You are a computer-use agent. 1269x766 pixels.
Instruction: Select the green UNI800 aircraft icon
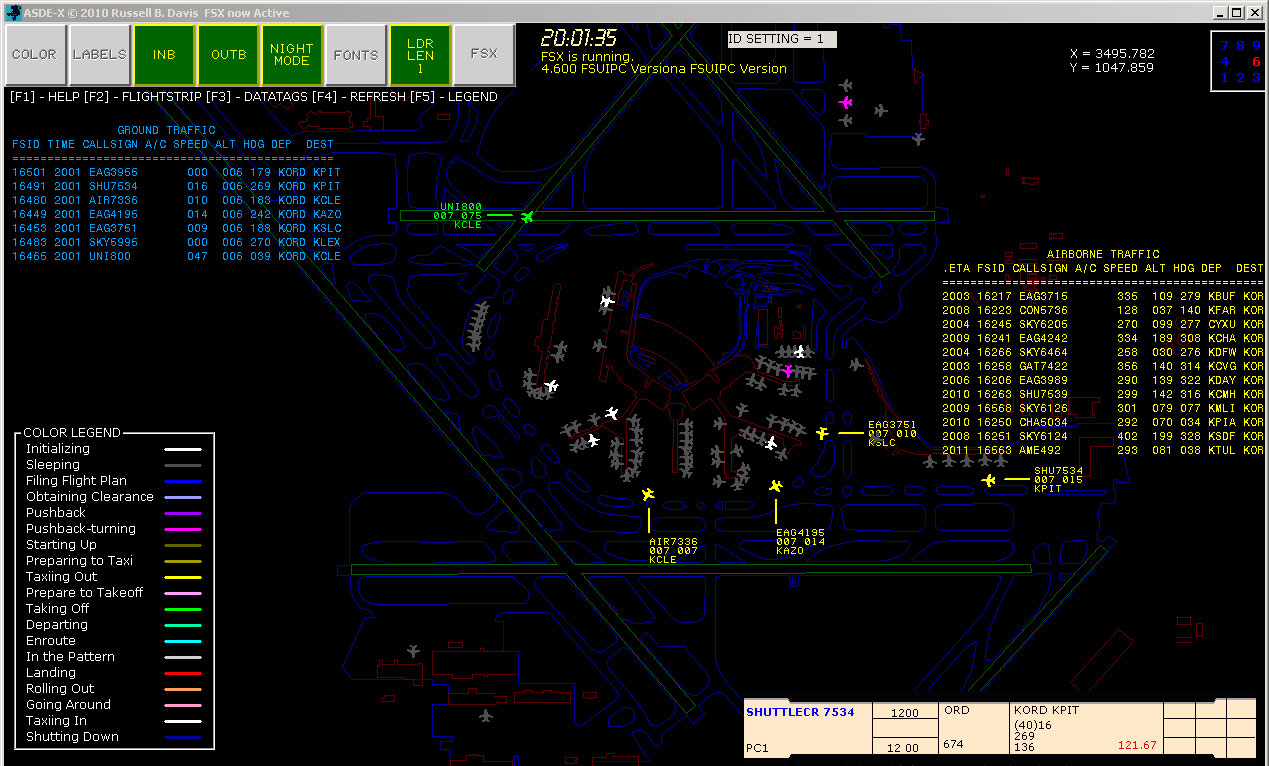pyautogui.click(x=527, y=215)
